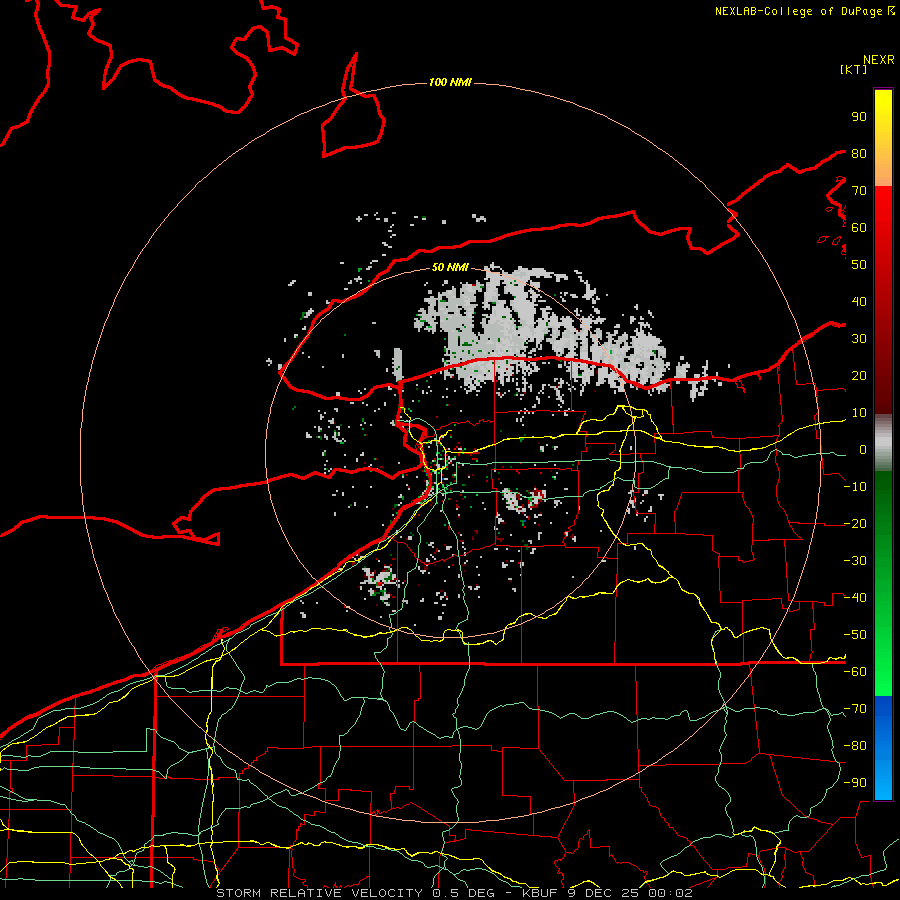900x900 pixels.
Task: Select the 0 value on the velocity scale
Action: pos(863,450)
